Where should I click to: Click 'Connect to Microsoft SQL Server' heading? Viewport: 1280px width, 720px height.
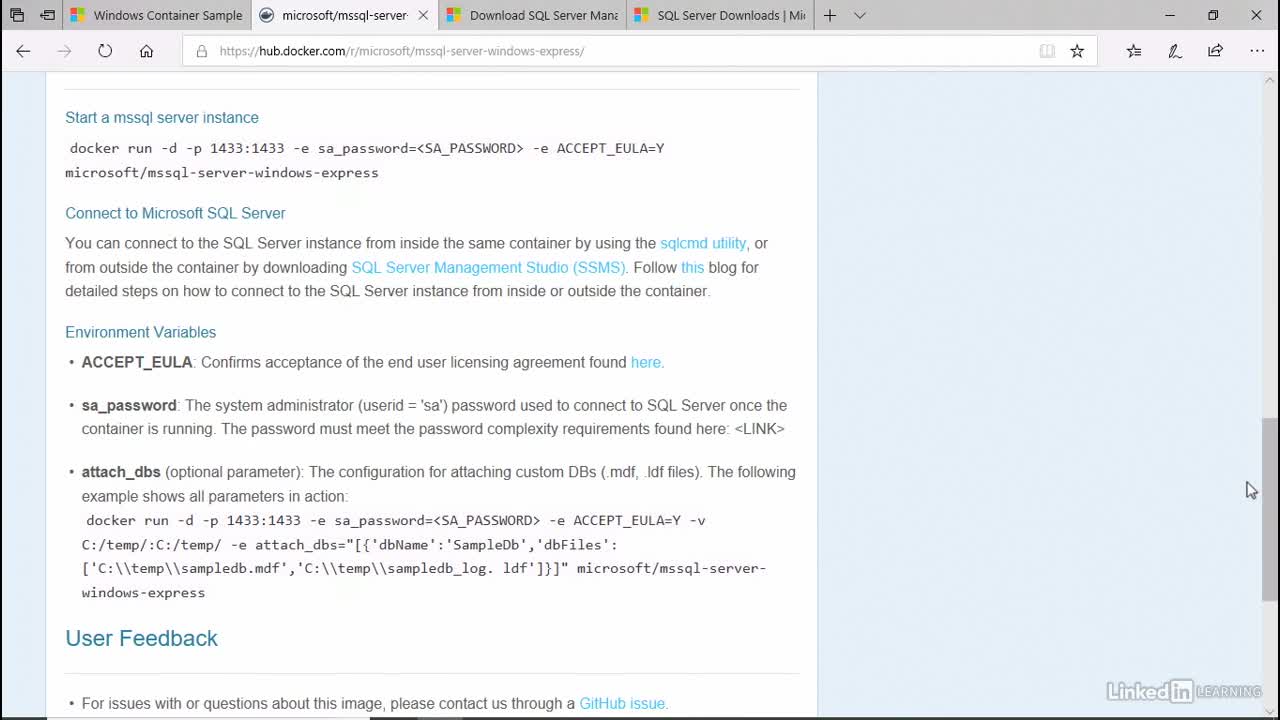(x=175, y=213)
